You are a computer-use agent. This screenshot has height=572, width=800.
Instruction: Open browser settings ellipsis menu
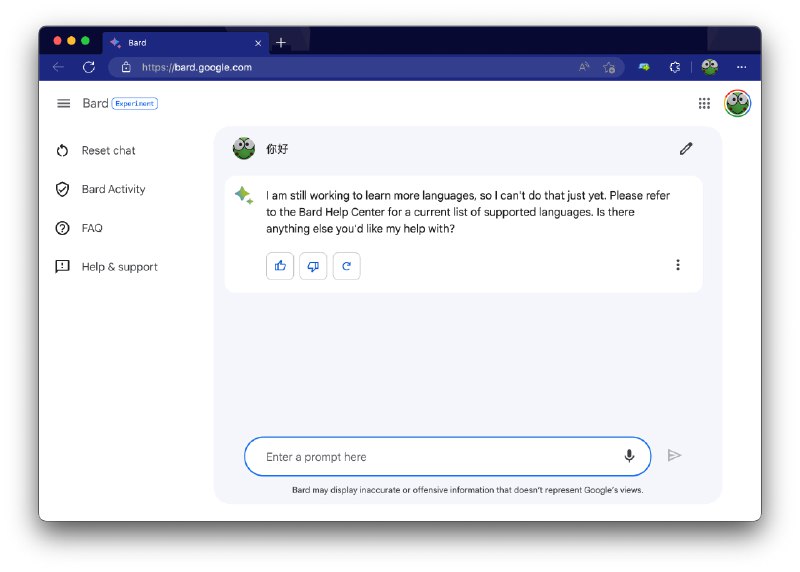click(741, 67)
